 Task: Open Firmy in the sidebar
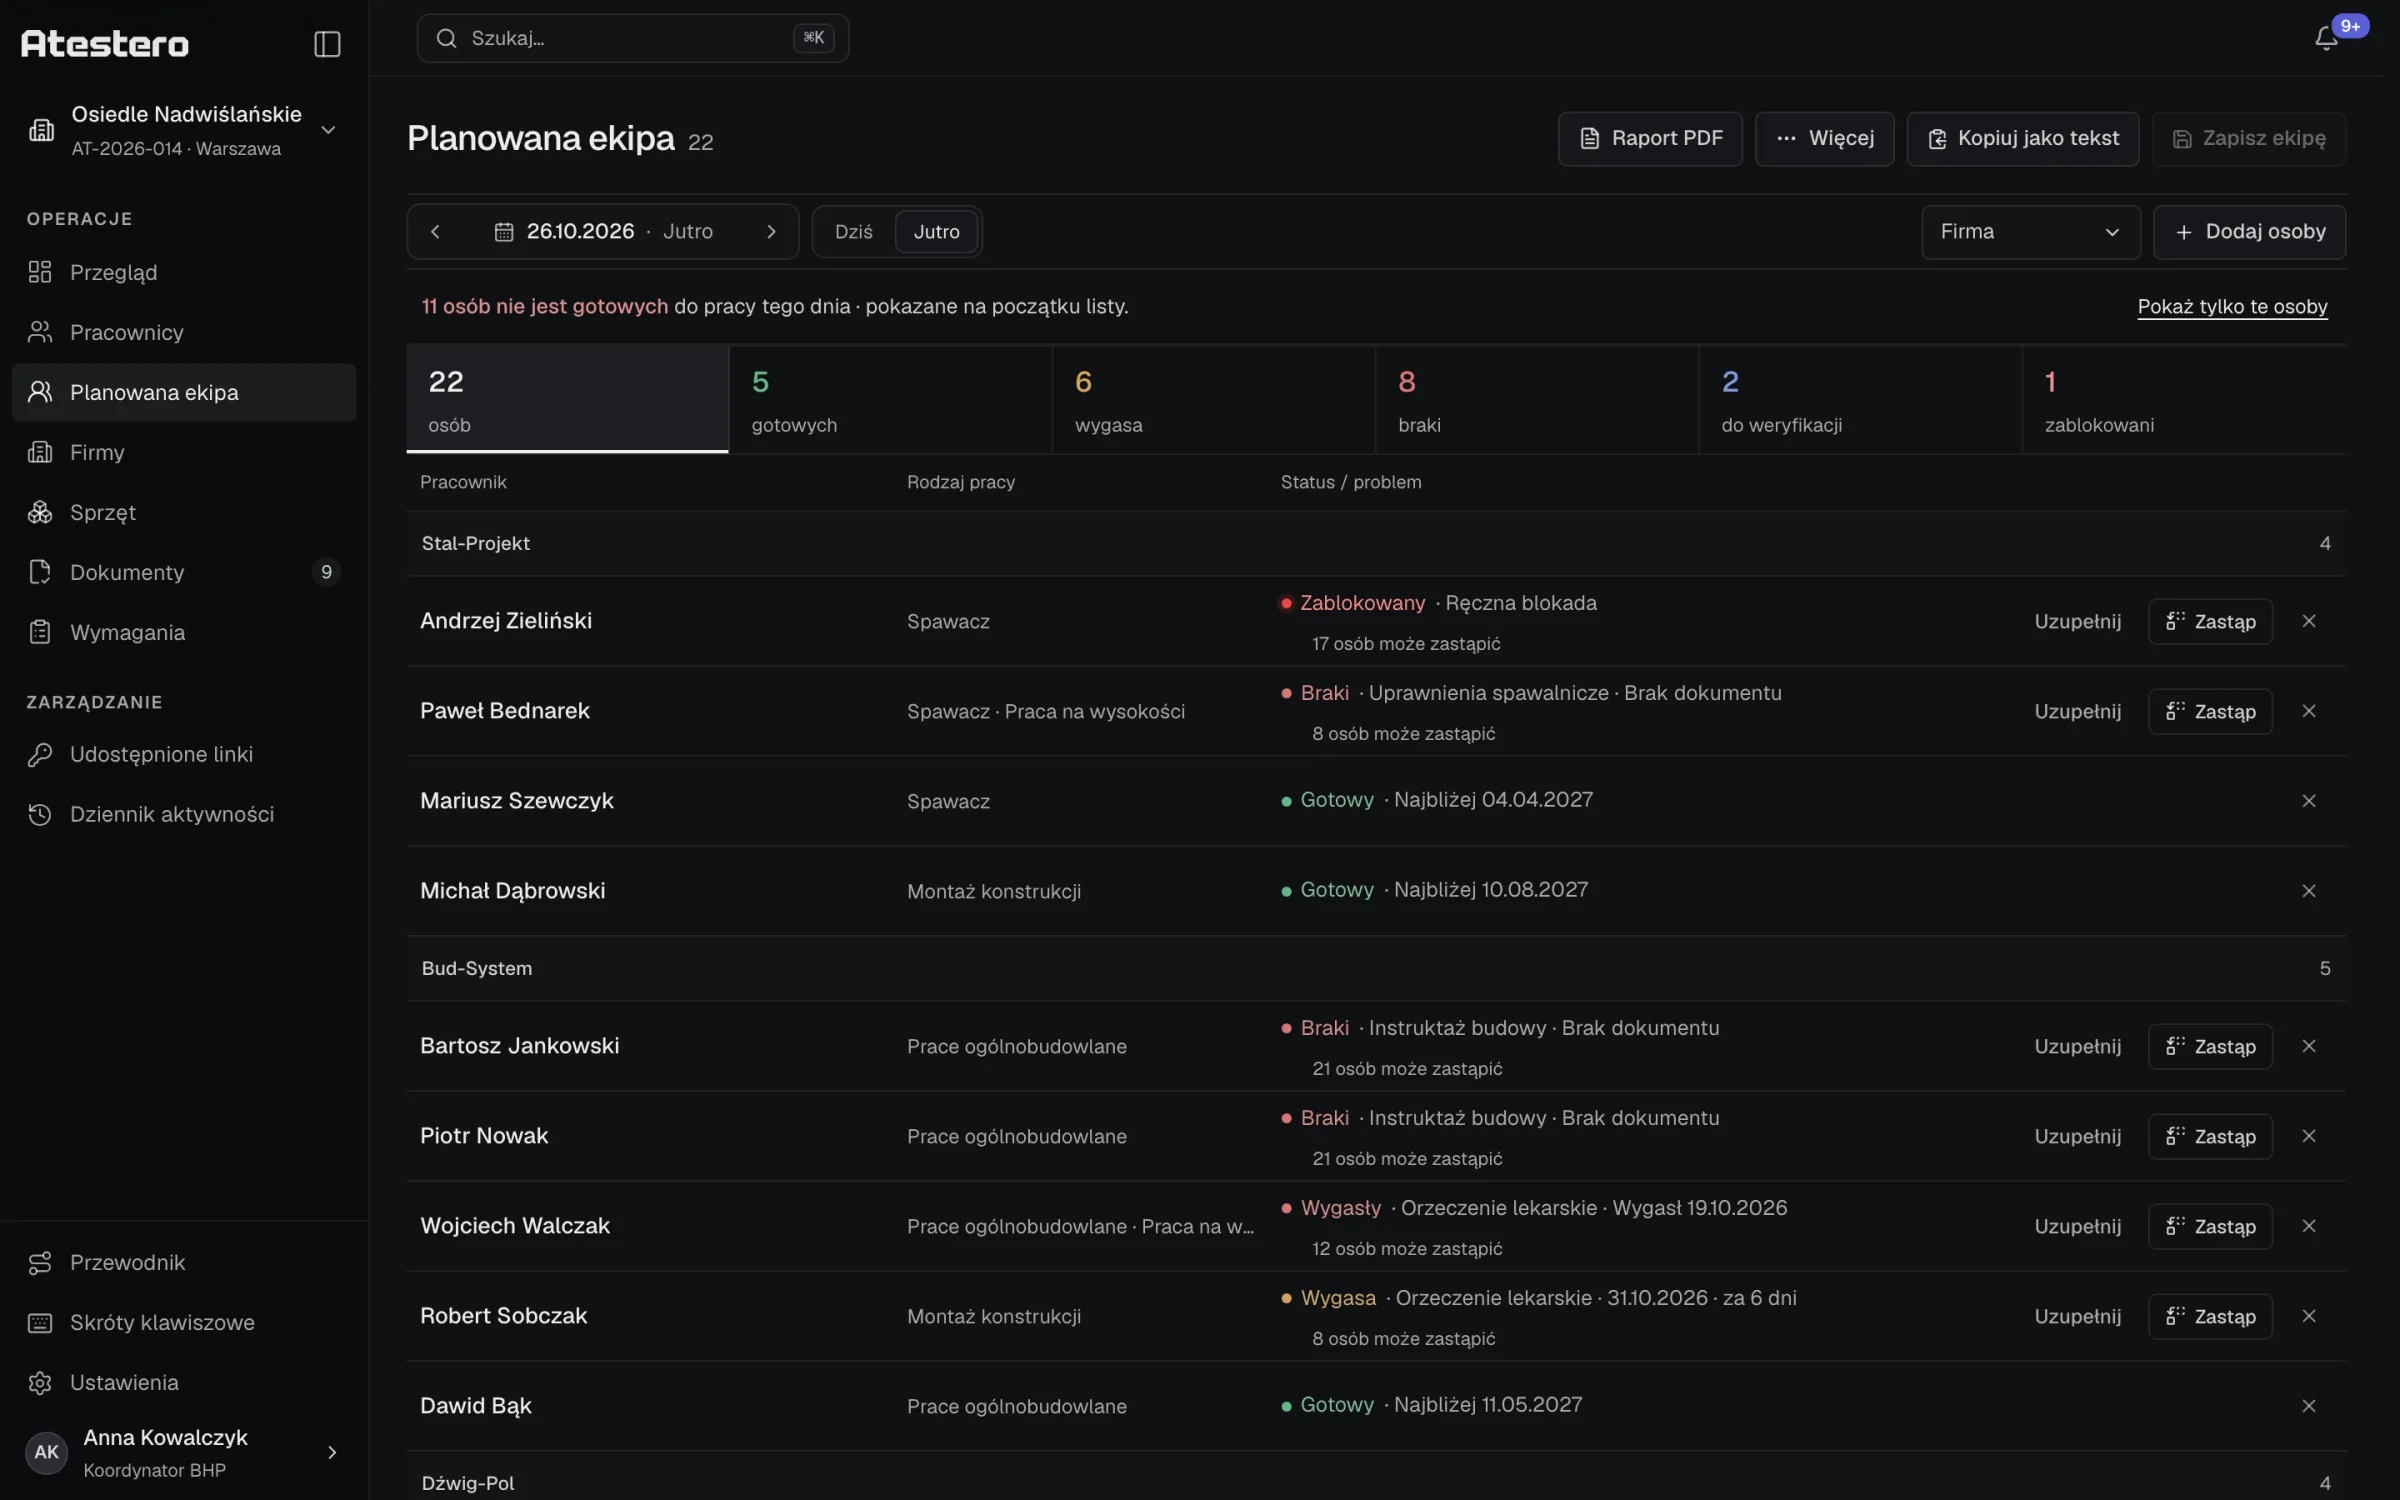click(184, 452)
